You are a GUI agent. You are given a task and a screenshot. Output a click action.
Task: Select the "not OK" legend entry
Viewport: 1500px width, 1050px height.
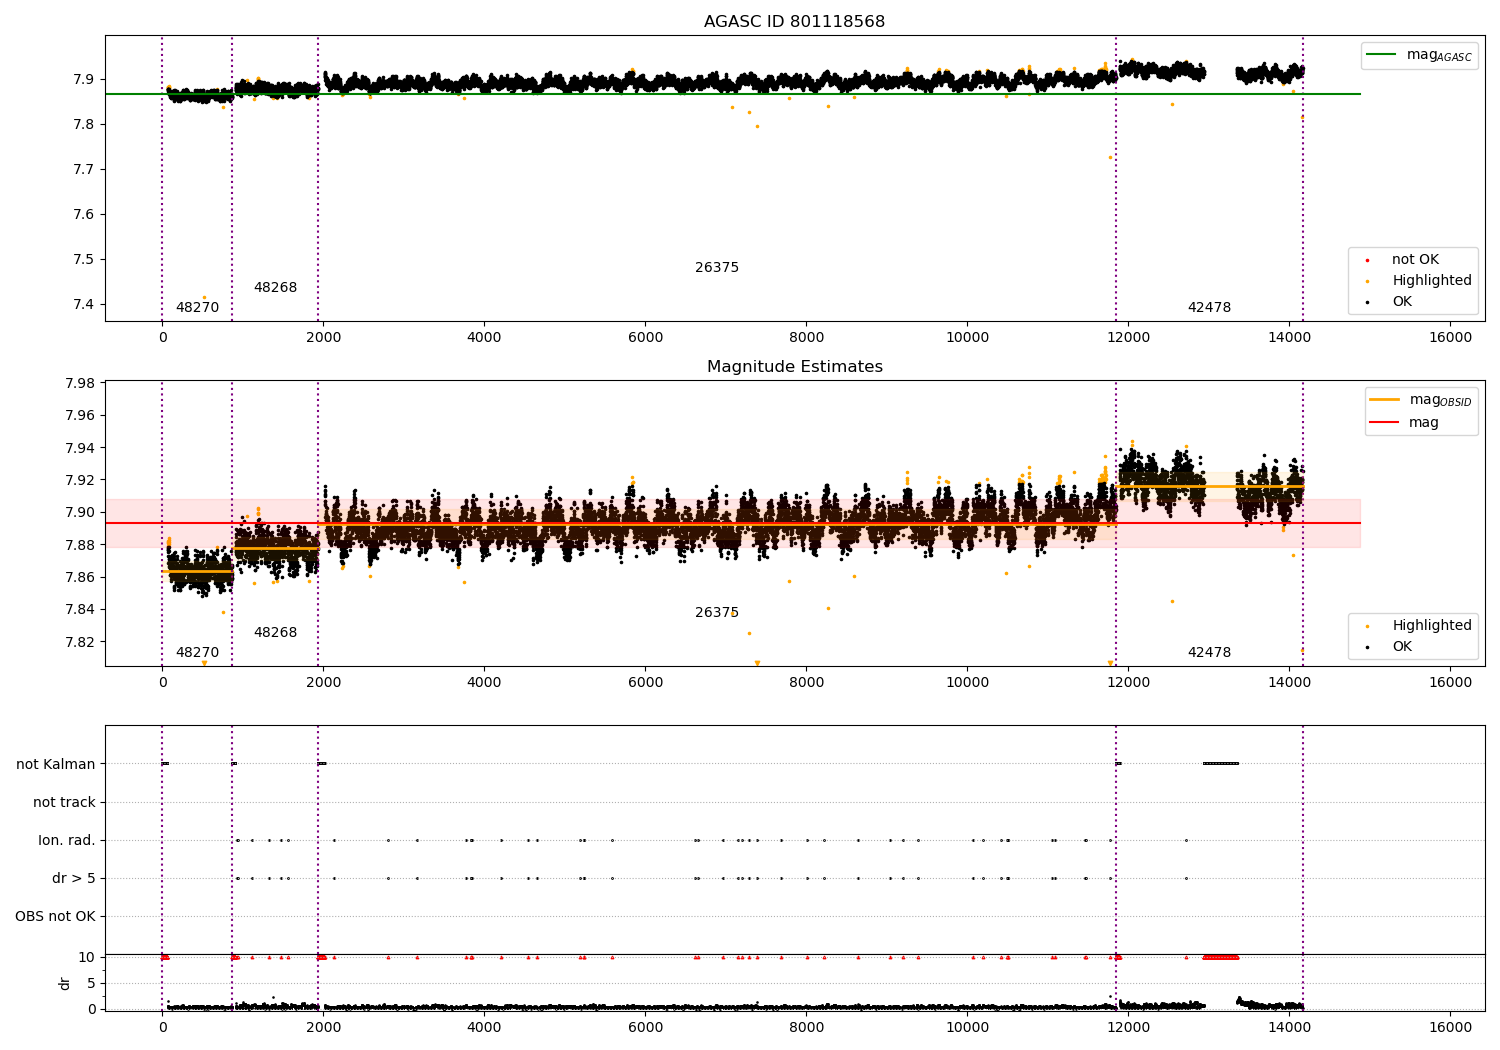(x=1415, y=260)
